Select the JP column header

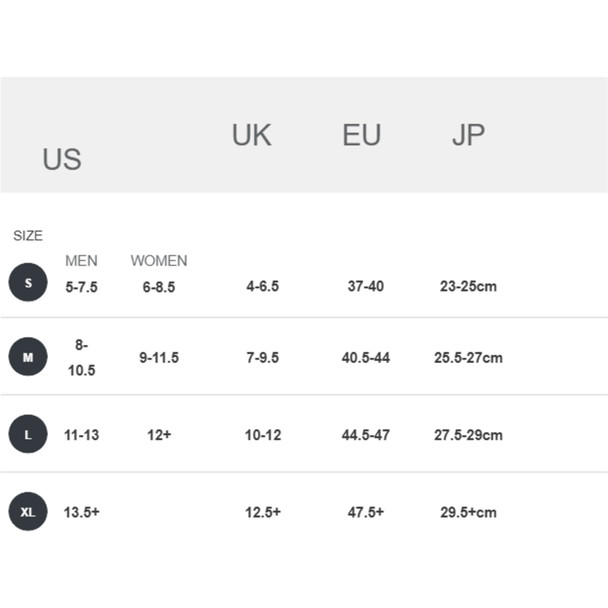[x=468, y=135]
